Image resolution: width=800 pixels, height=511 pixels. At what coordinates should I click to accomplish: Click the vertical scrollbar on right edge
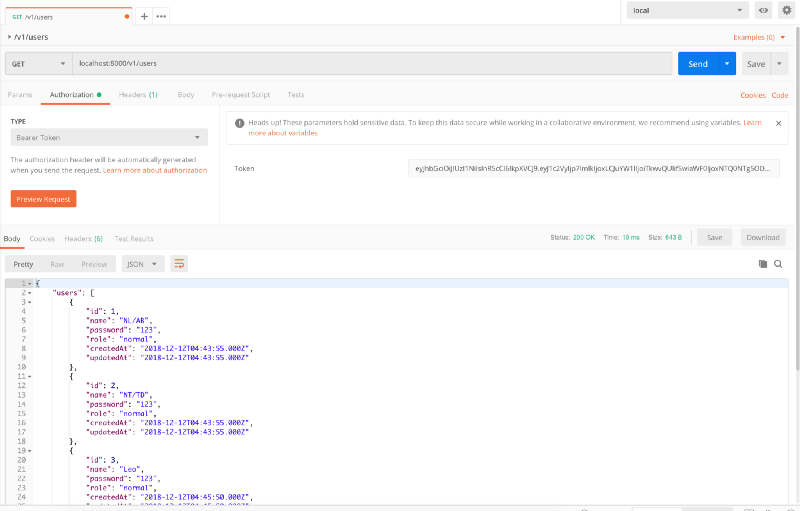tap(797, 199)
